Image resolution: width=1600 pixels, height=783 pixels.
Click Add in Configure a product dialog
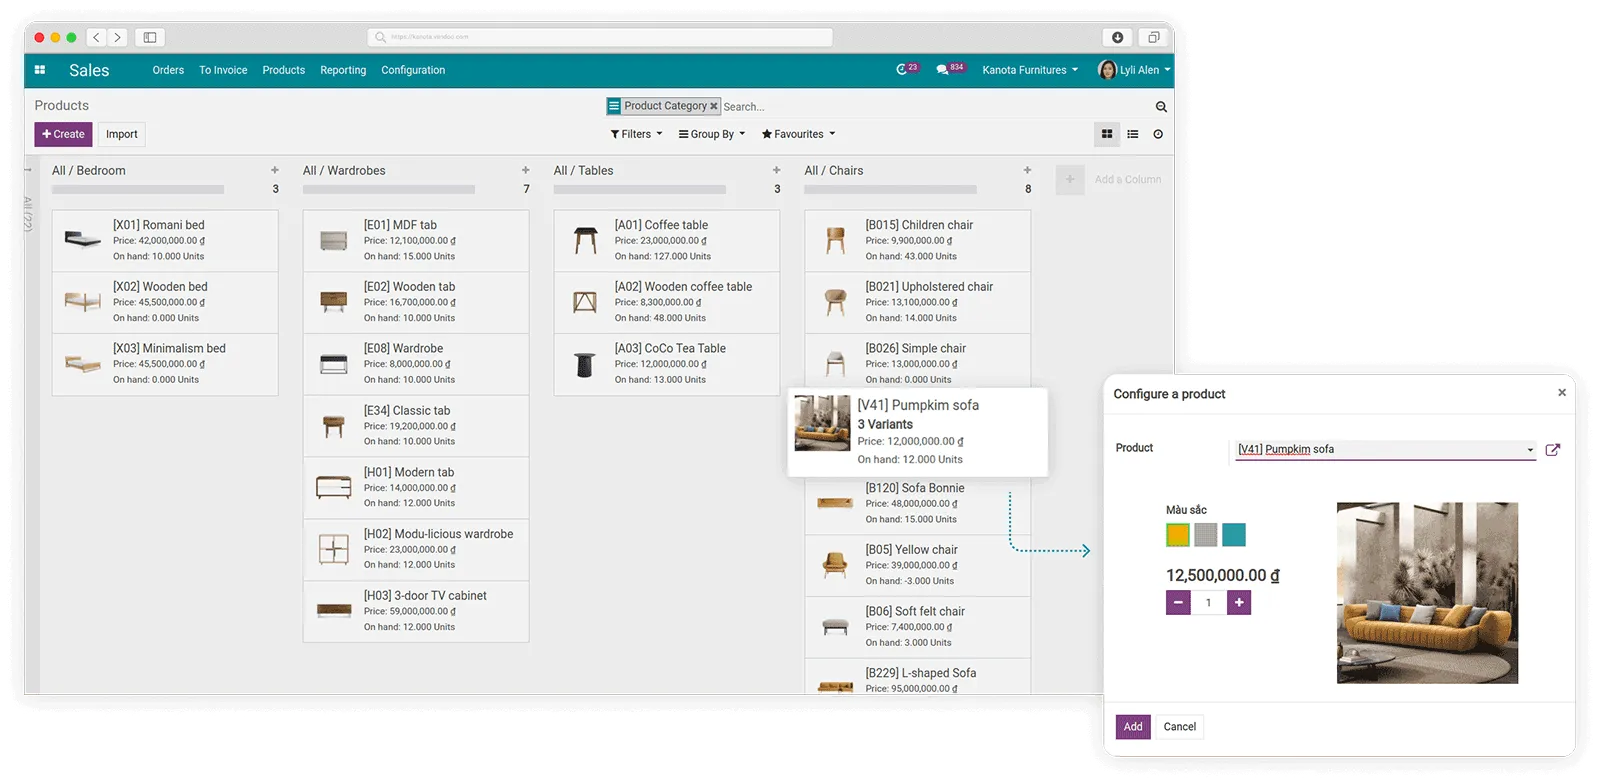tap(1133, 727)
